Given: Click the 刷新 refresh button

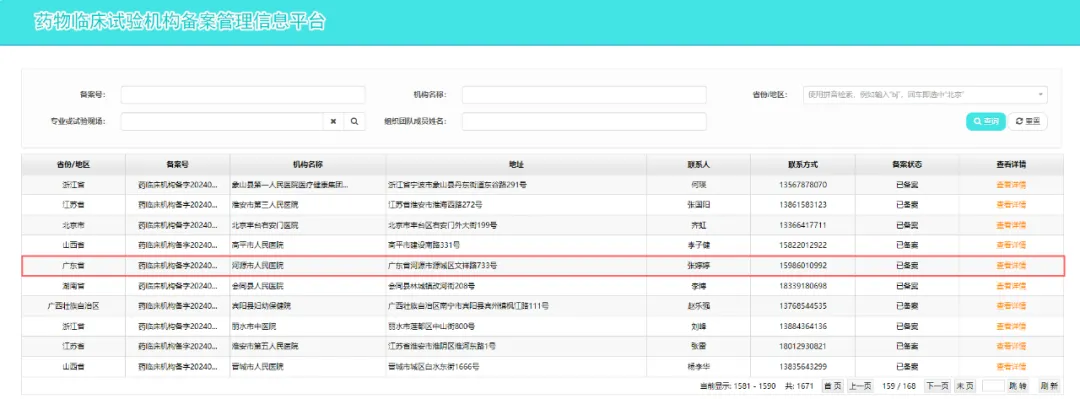Looking at the screenshot, I should tap(1049, 386).
